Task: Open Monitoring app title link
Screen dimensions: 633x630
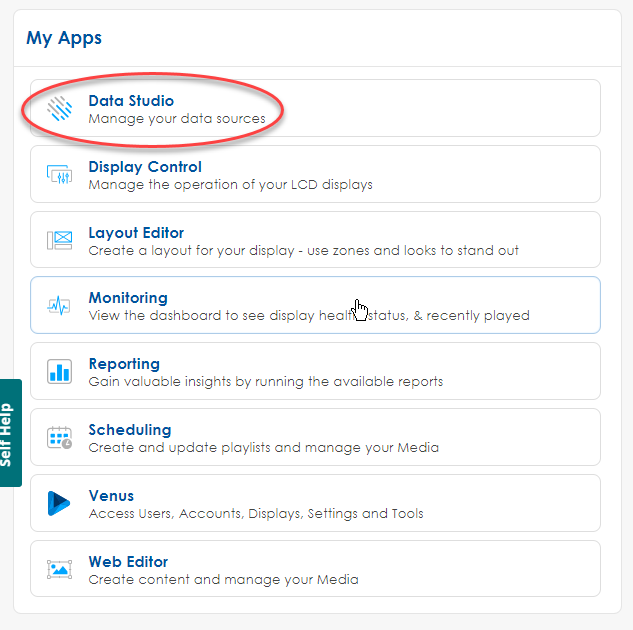Action: (x=128, y=298)
